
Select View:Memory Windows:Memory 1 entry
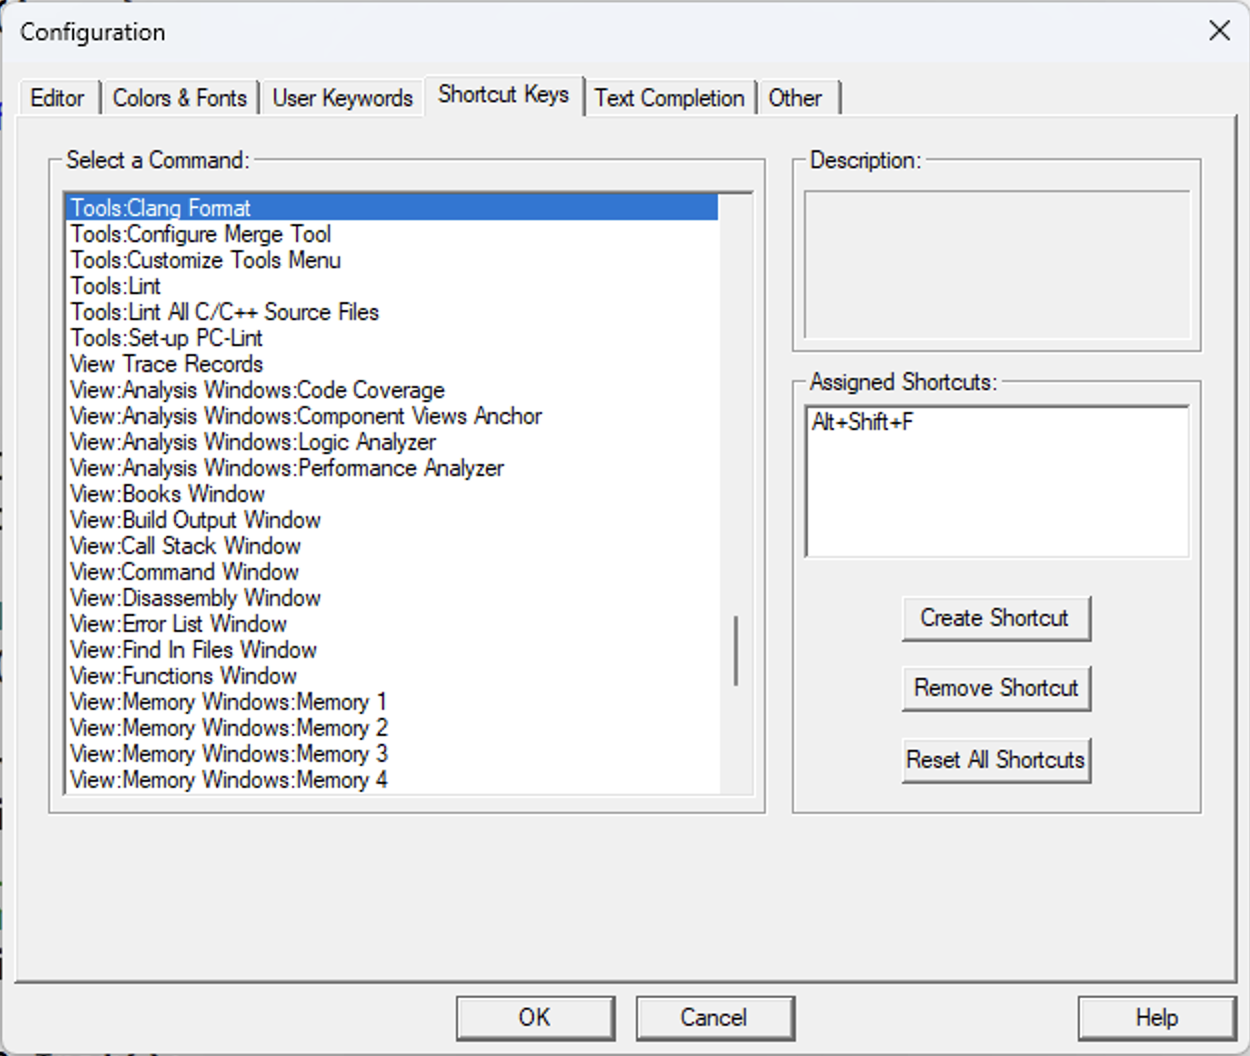[228, 702]
